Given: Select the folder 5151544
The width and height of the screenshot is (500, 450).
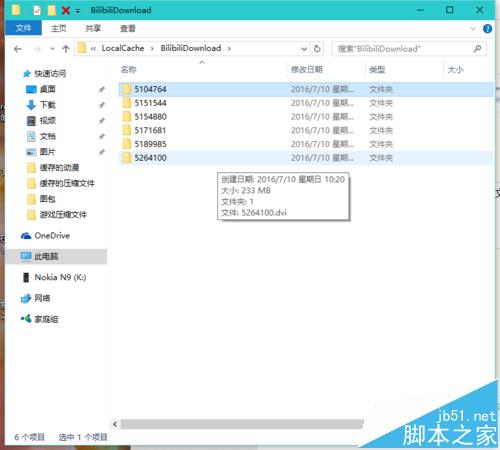Looking at the screenshot, I should point(306,103).
